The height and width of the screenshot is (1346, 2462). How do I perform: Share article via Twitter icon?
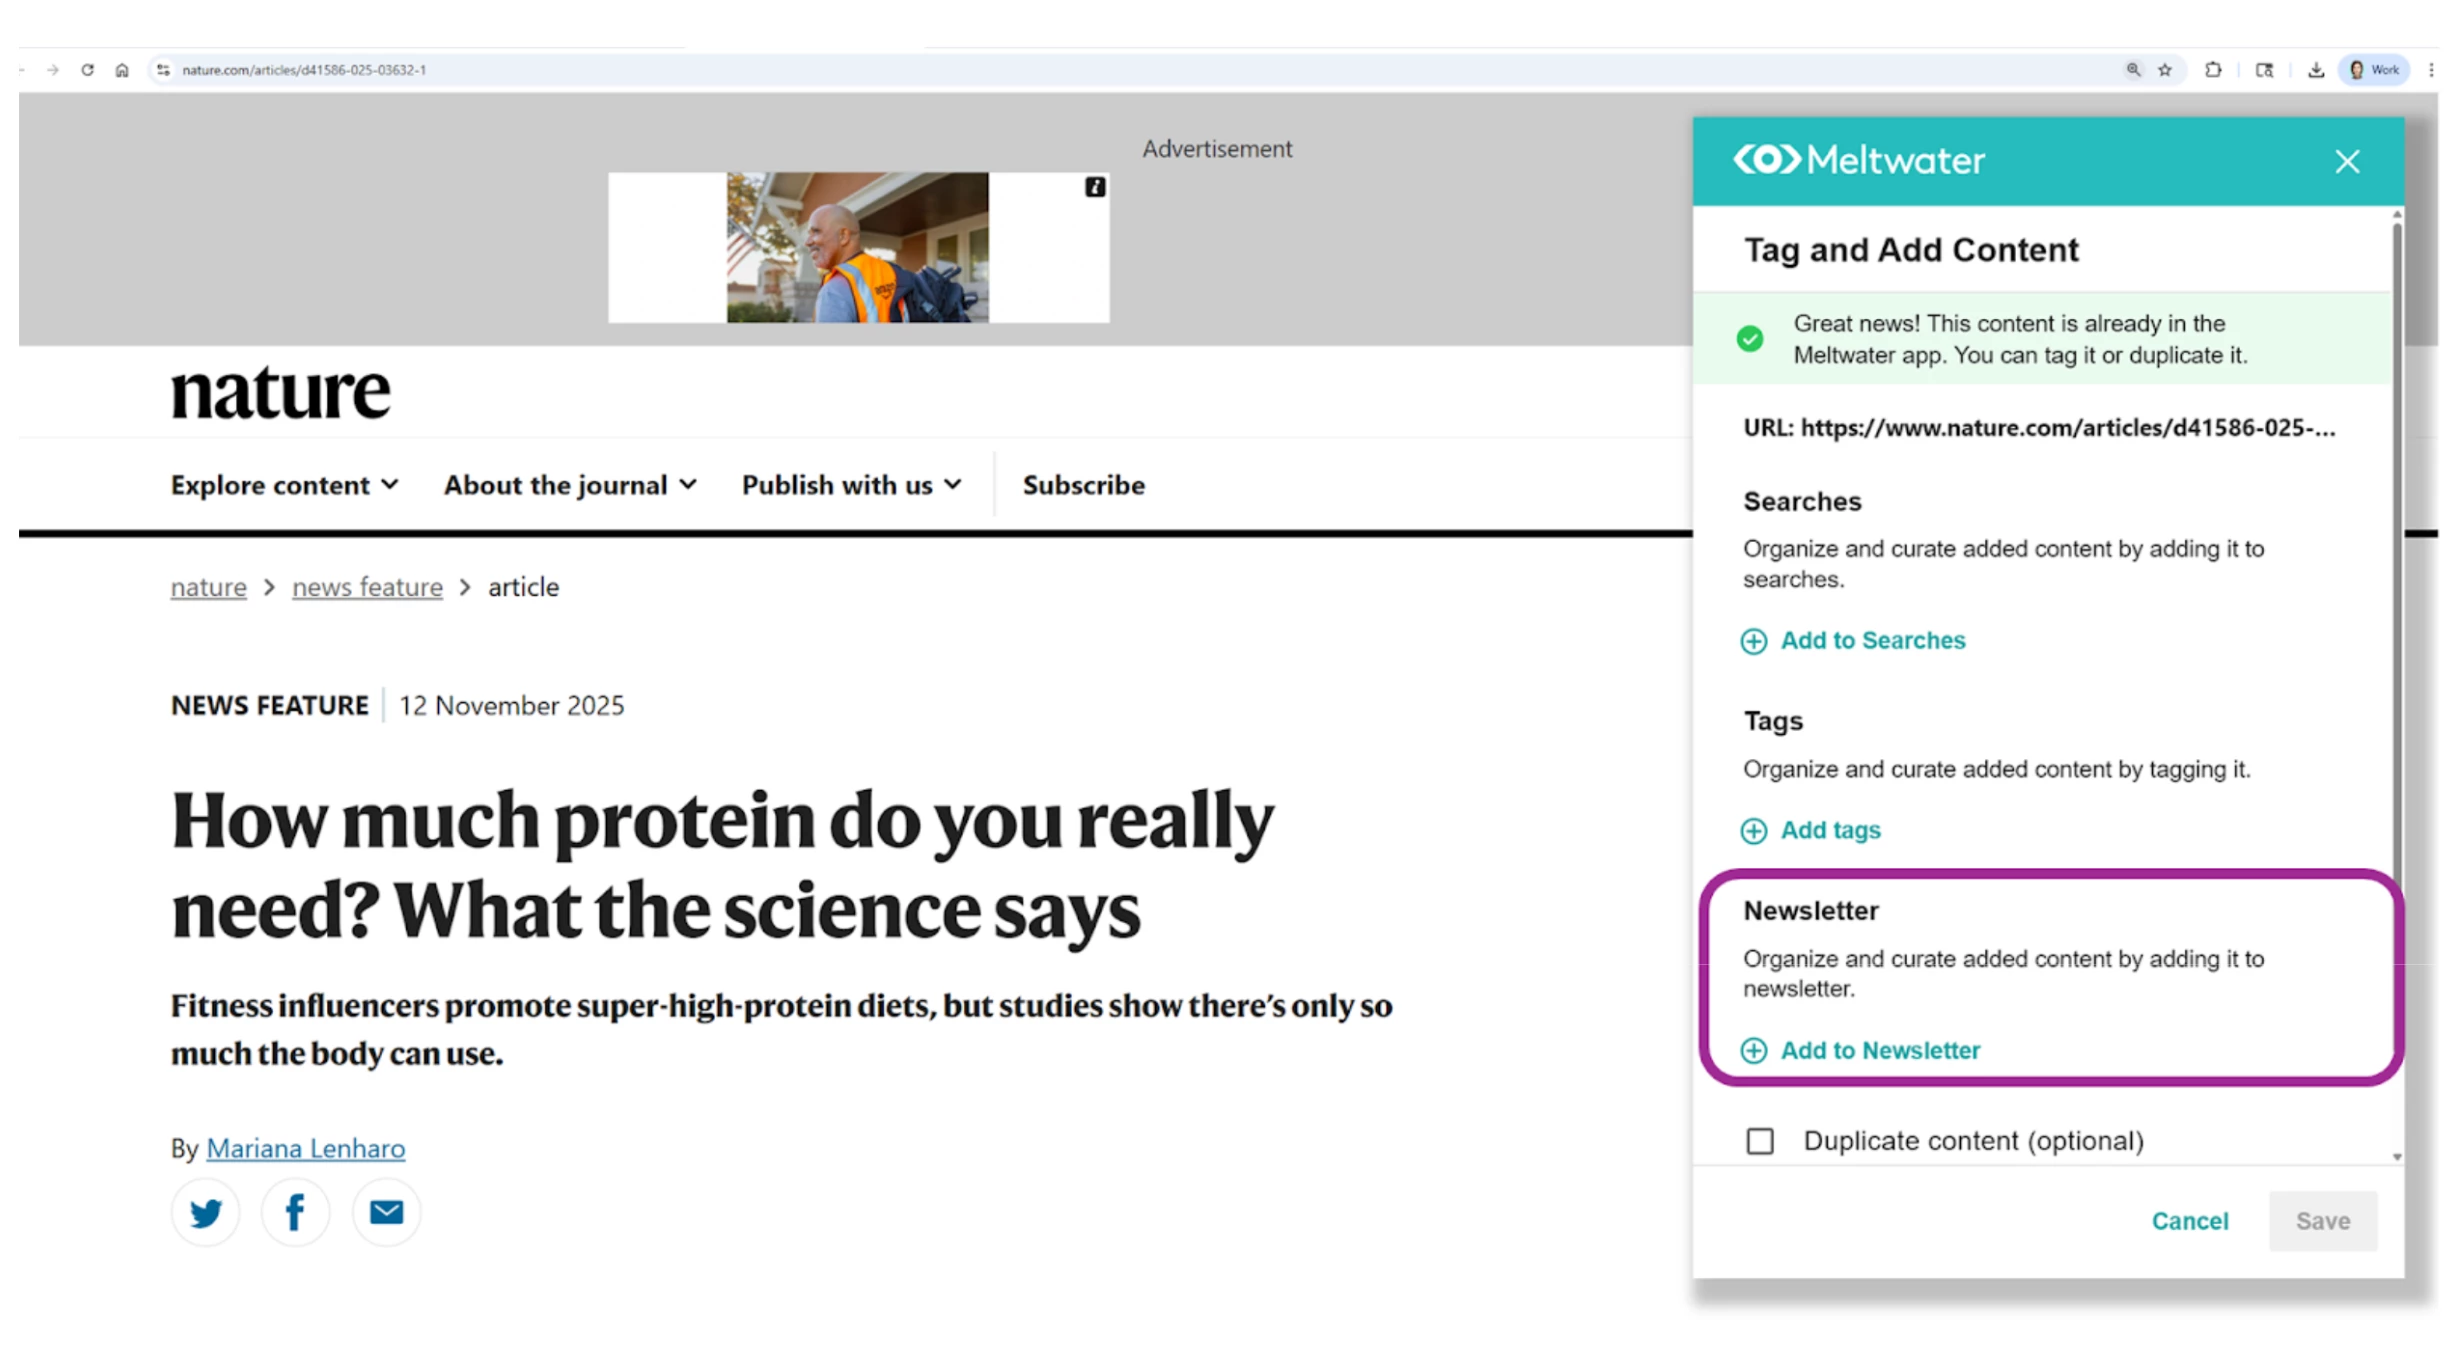point(205,1213)
